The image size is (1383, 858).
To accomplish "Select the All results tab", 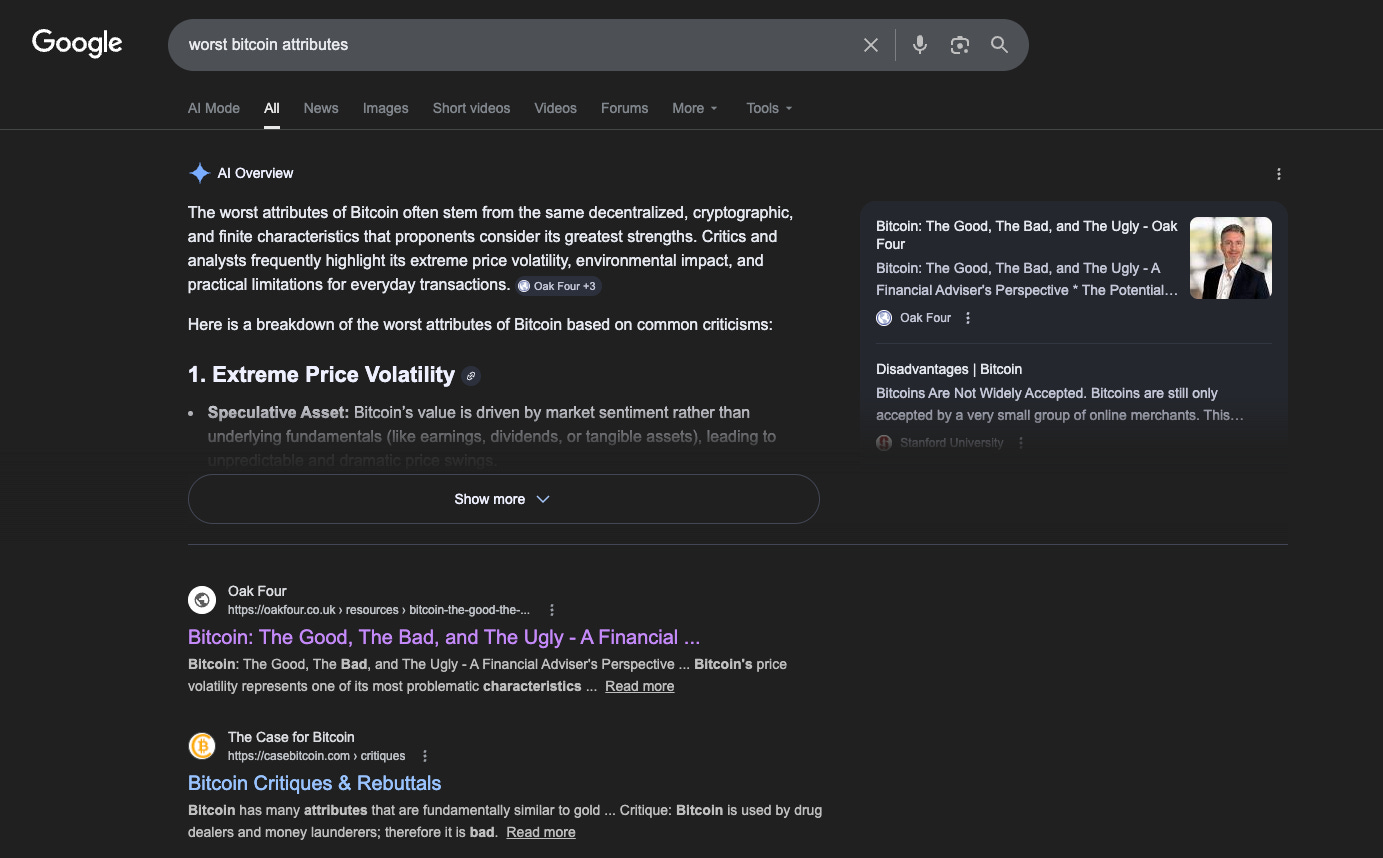I will pos(272,108).
